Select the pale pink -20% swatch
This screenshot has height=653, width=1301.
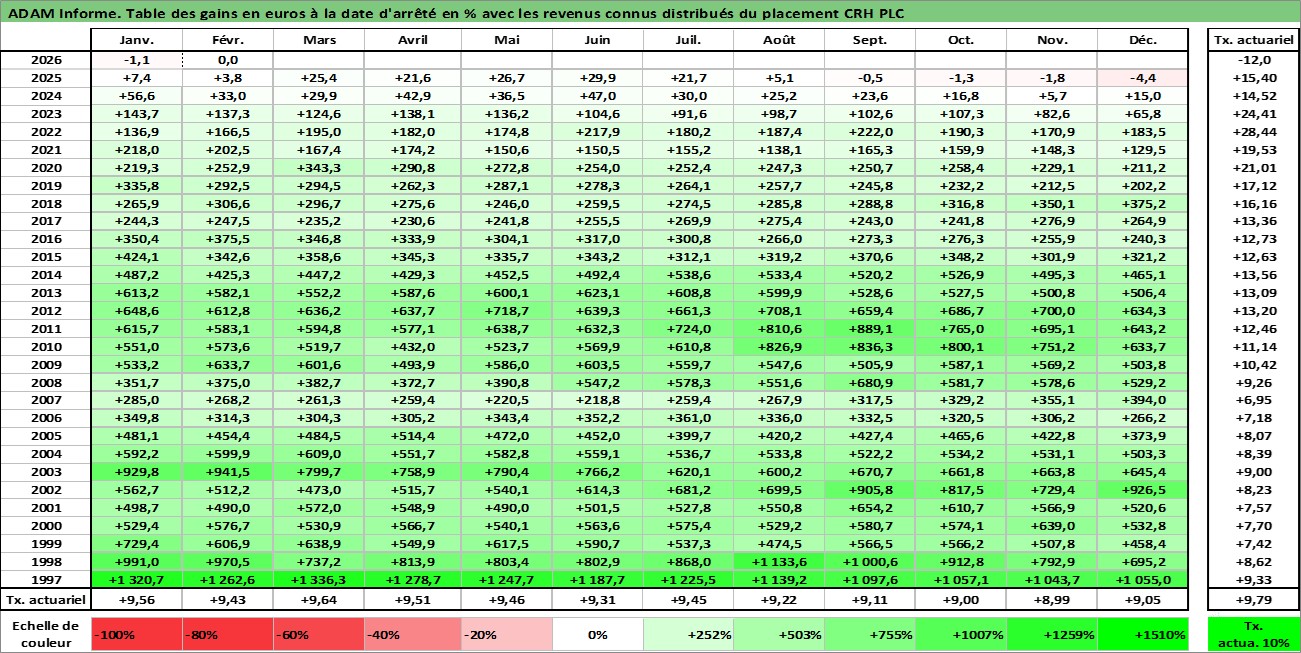(x=506, y=634)
